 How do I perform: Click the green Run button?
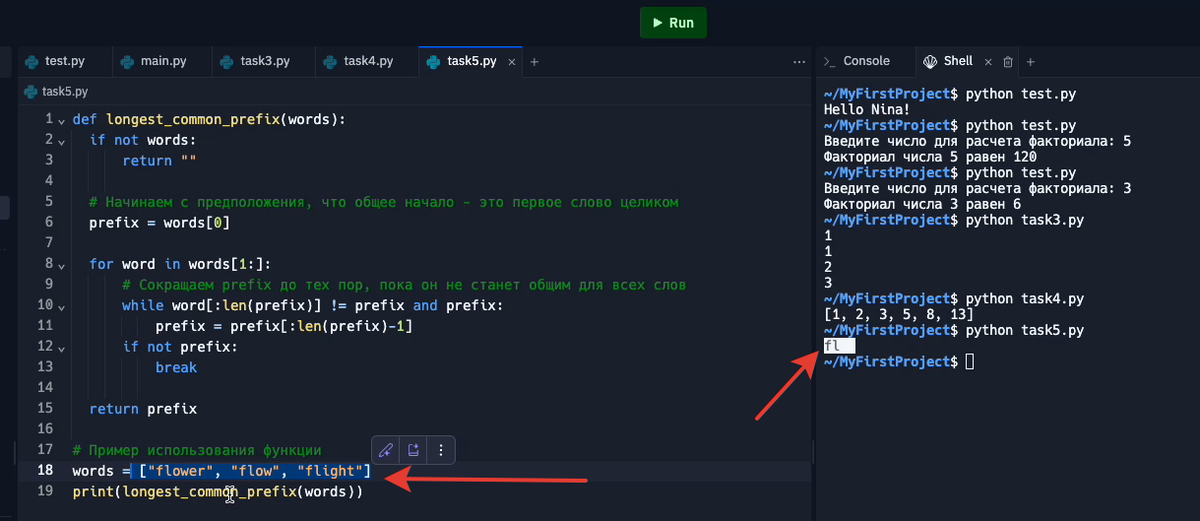point(673,22)
